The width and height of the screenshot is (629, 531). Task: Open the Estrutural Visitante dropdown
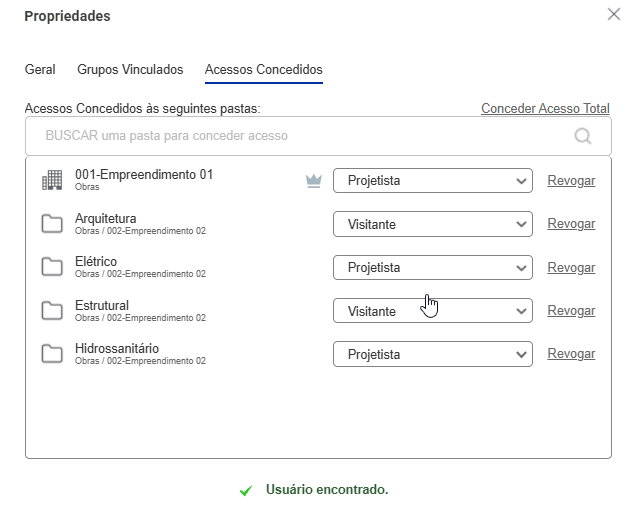(x=433, y=310)
